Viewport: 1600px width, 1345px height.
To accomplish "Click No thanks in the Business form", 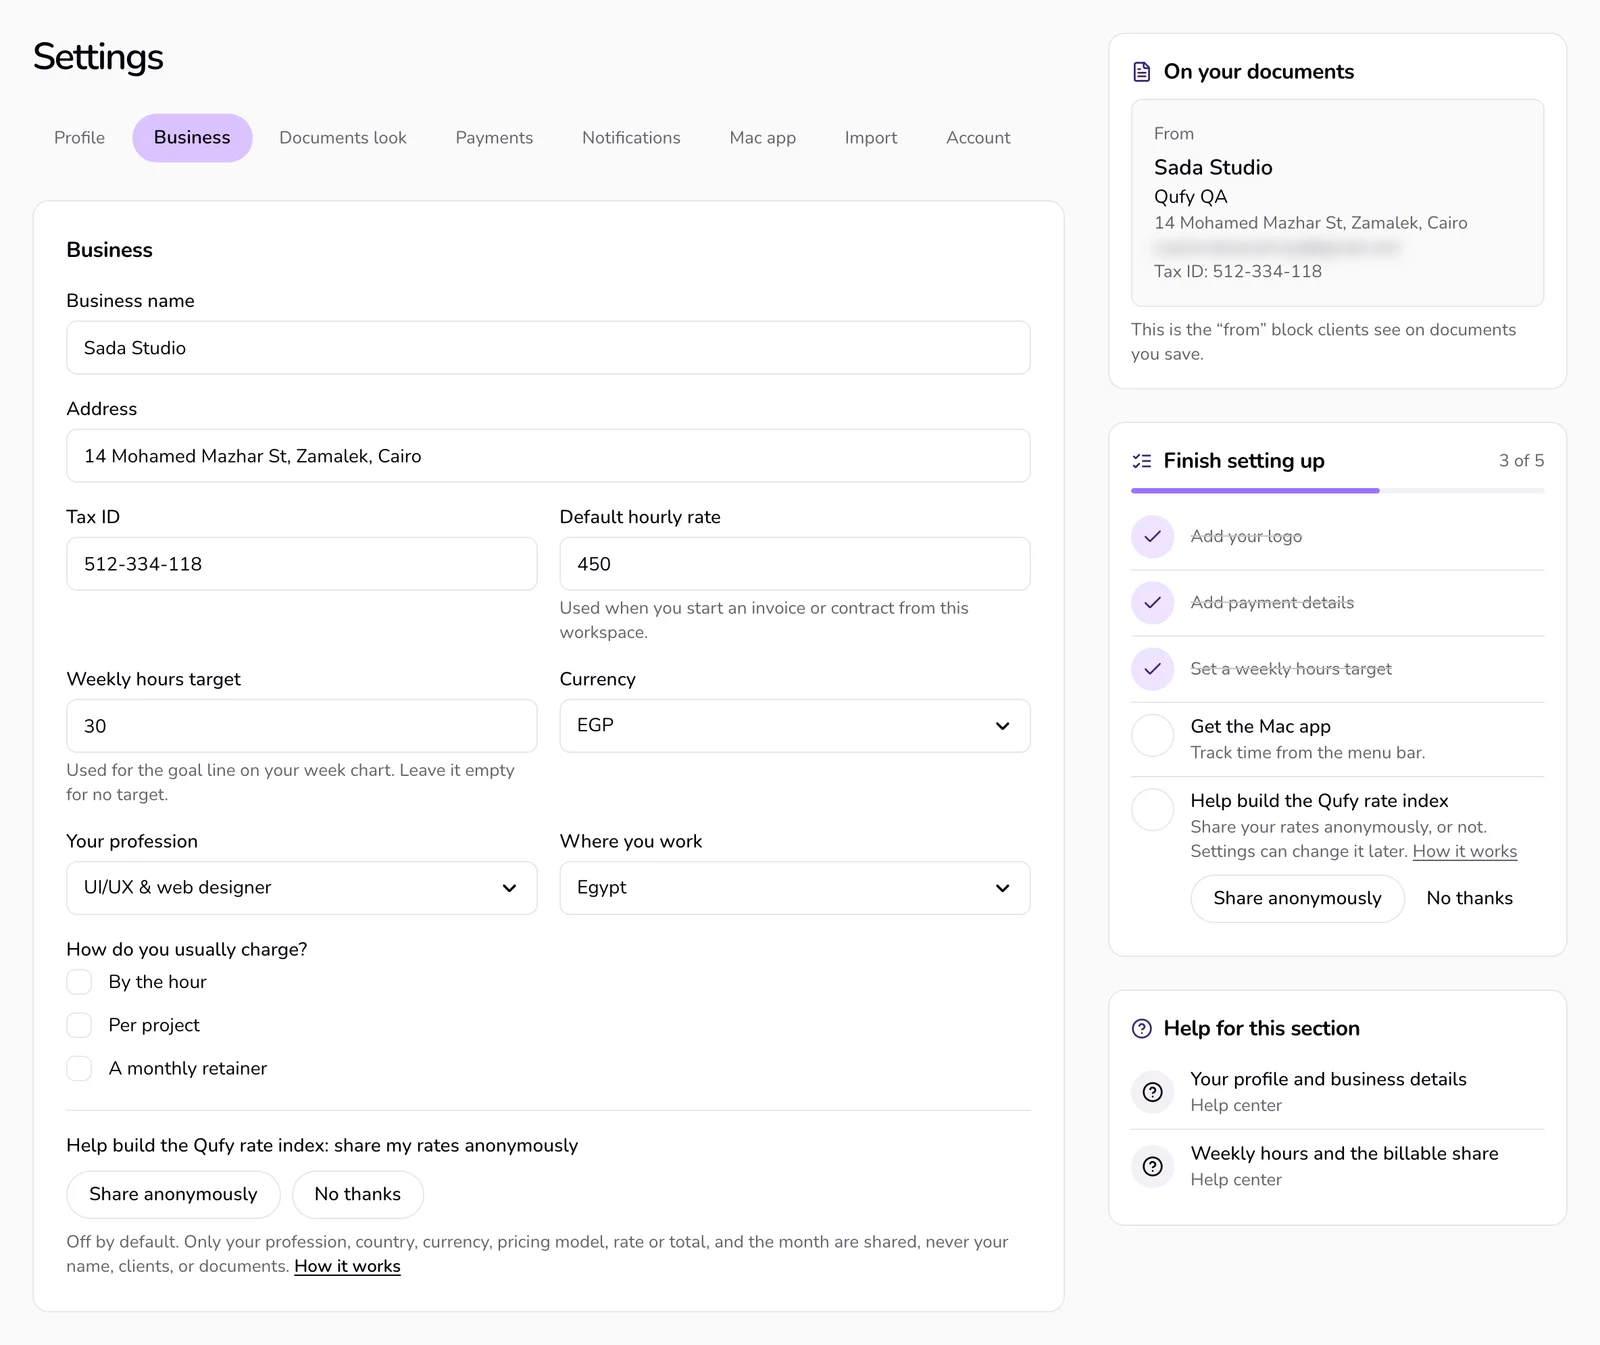I will click(x=358, y=1194).
